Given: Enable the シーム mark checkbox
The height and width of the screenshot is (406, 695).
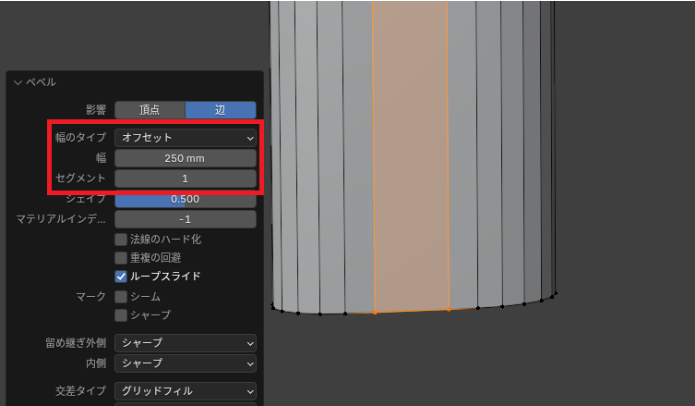Looking at the screenshot, I should tap(121, 297).
